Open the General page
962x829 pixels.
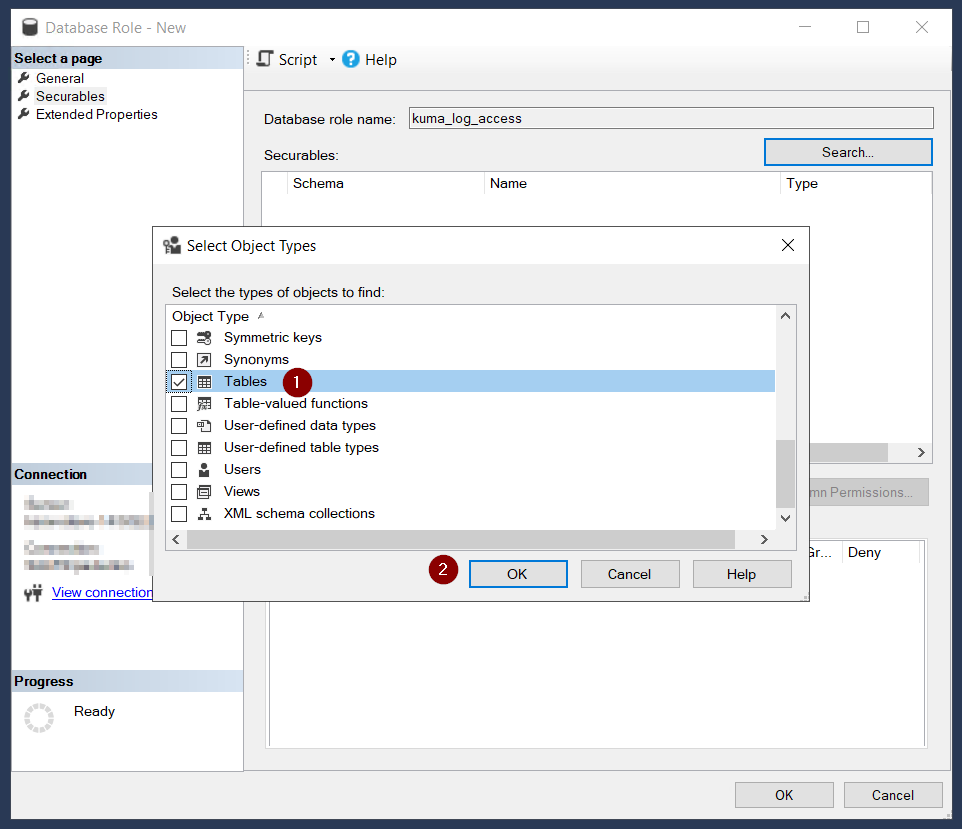tap(60, 78)
